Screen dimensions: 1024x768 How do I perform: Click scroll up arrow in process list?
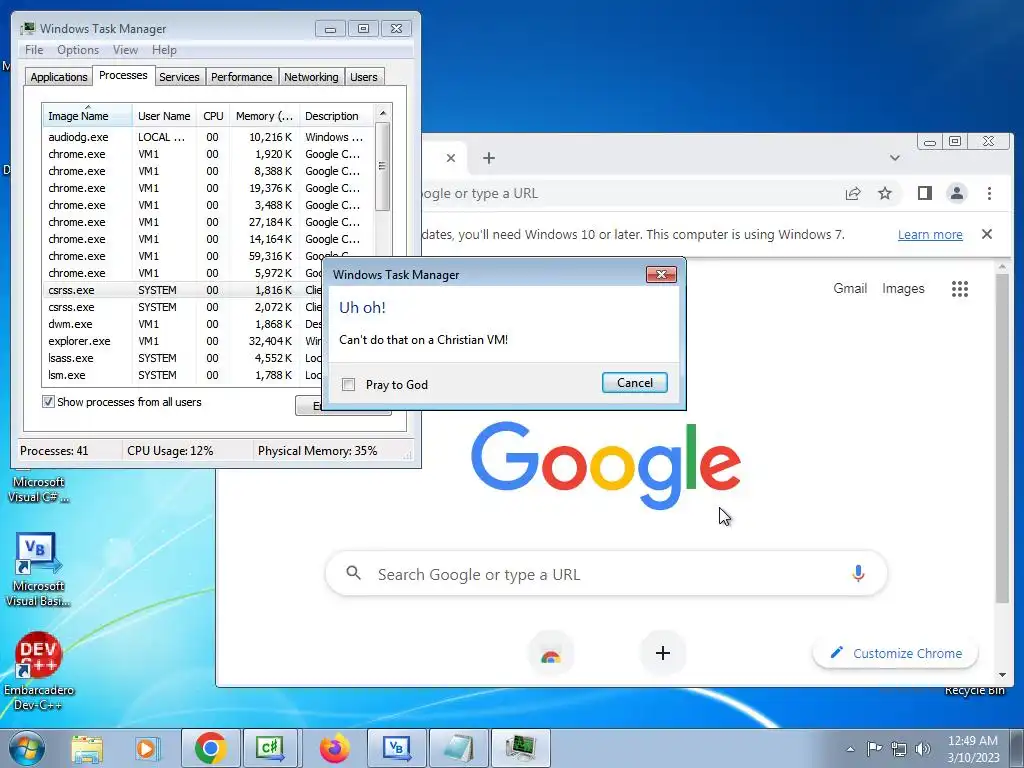click(x=383, y=113)
